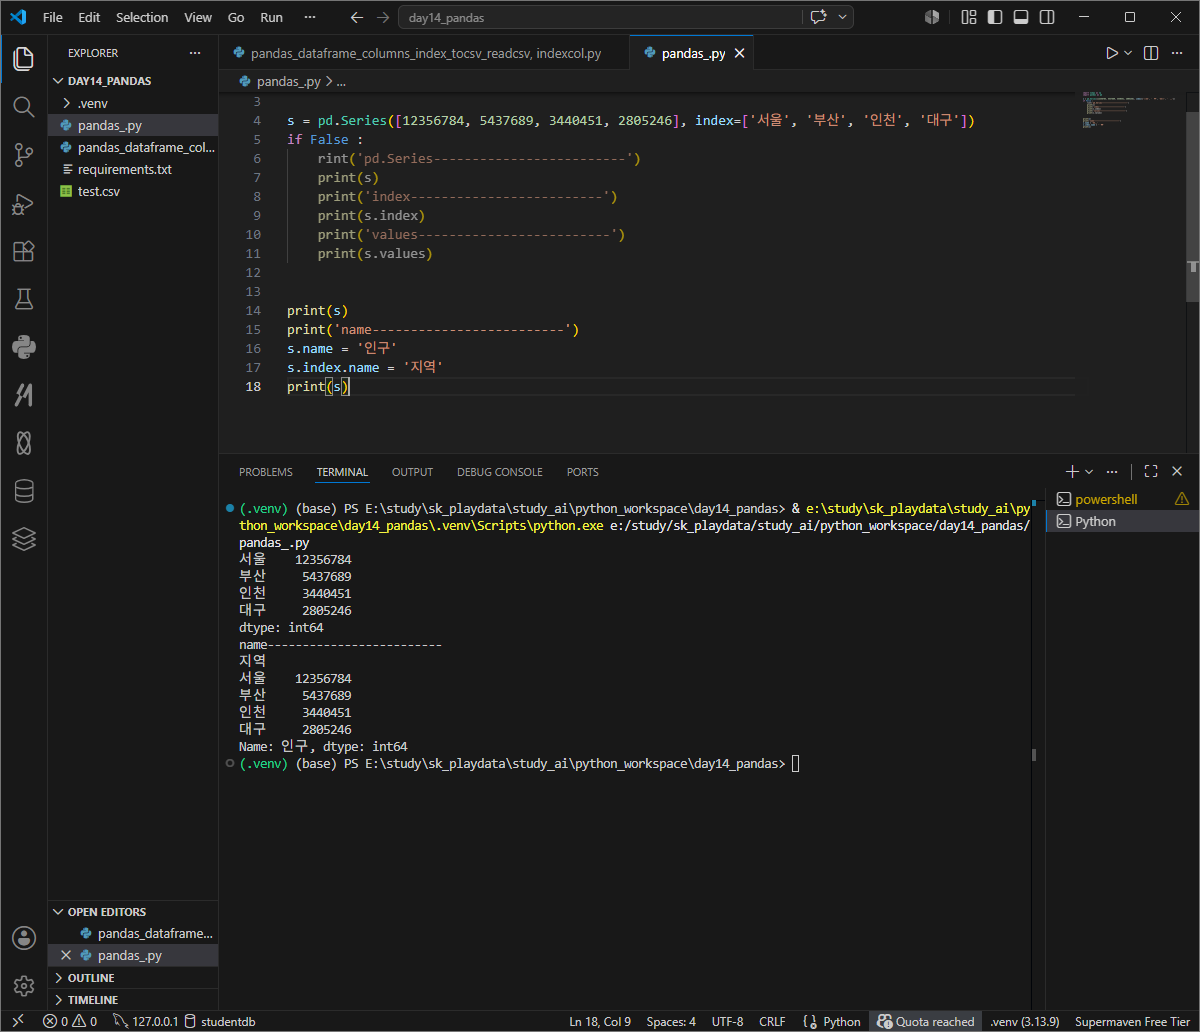Select Python interpreter .venv (3.13.9)

click(x=1024, y=1021)
